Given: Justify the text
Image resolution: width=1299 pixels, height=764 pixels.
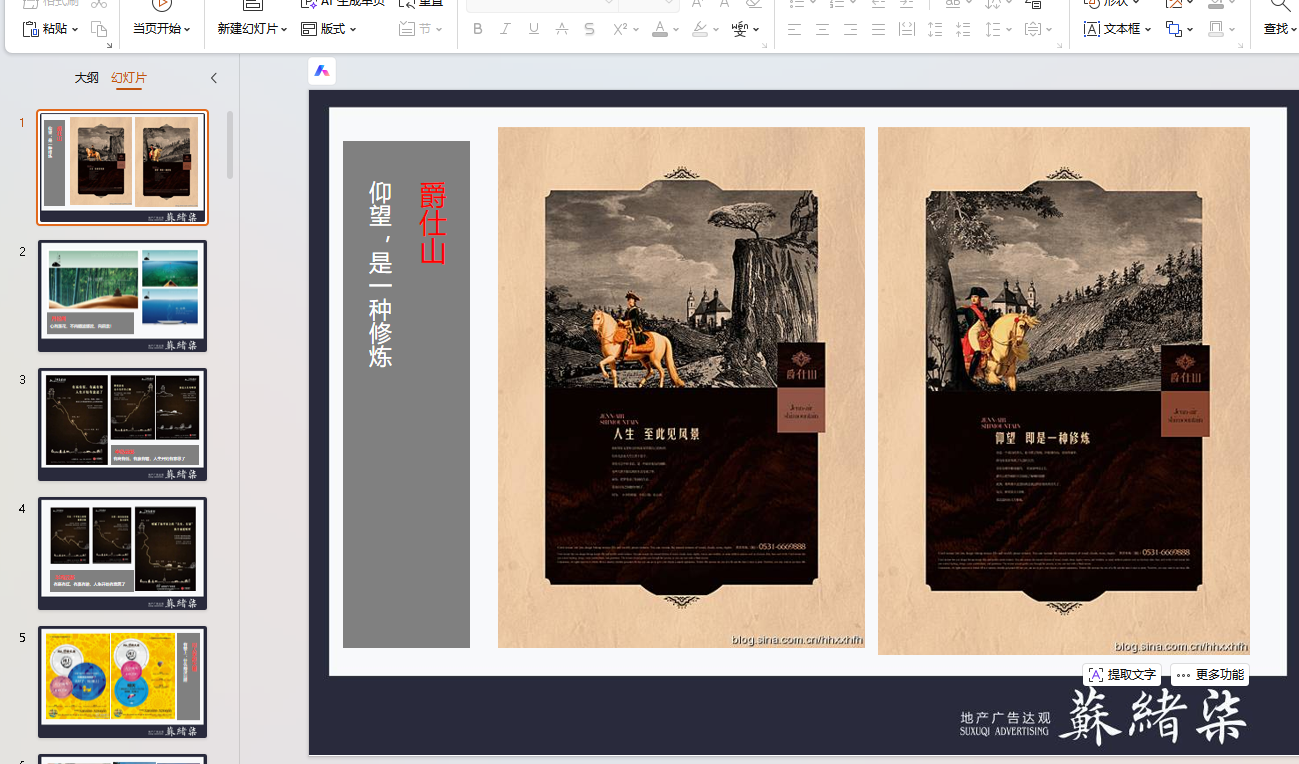Looking at the screenshot, I should [x=878, y=29].
